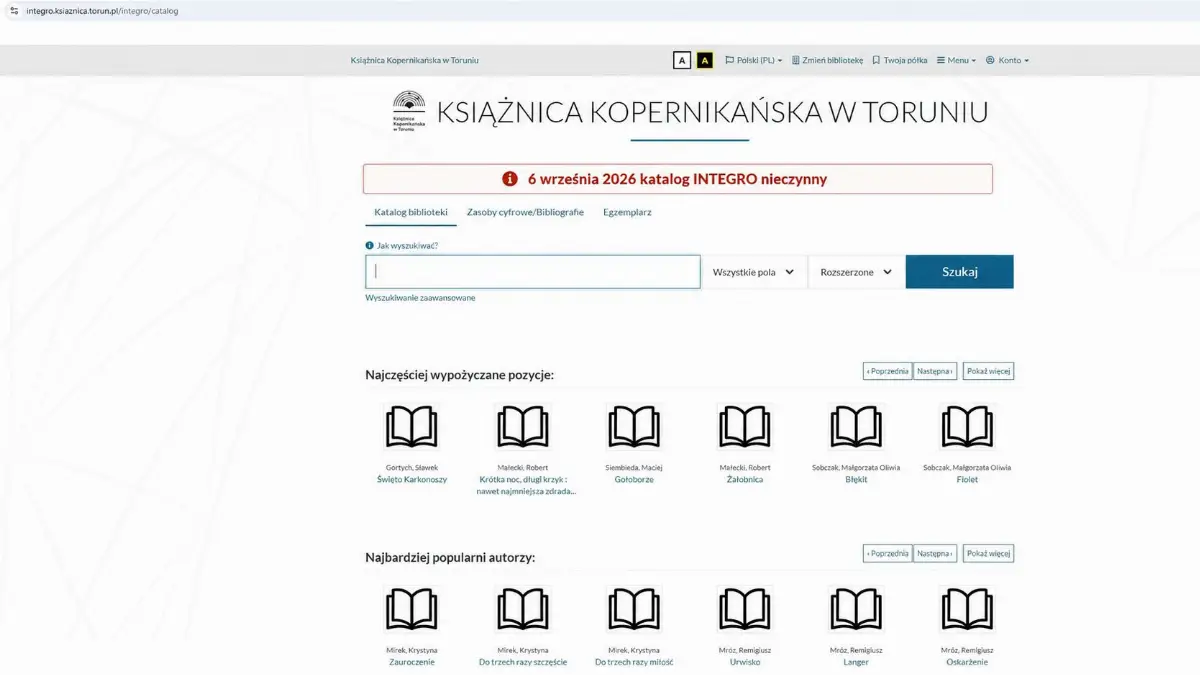
Task: Open the Rozszerzone search mode dropdown
Action: tap(856, 272)
